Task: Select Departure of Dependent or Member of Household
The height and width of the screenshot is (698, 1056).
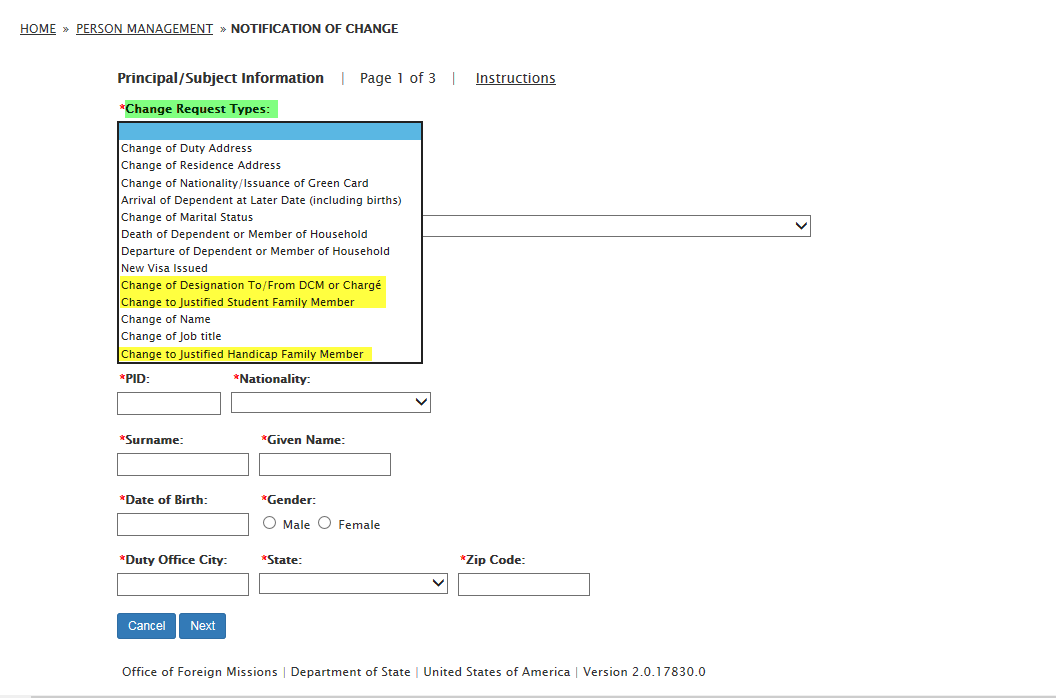Action: [270, 251]
